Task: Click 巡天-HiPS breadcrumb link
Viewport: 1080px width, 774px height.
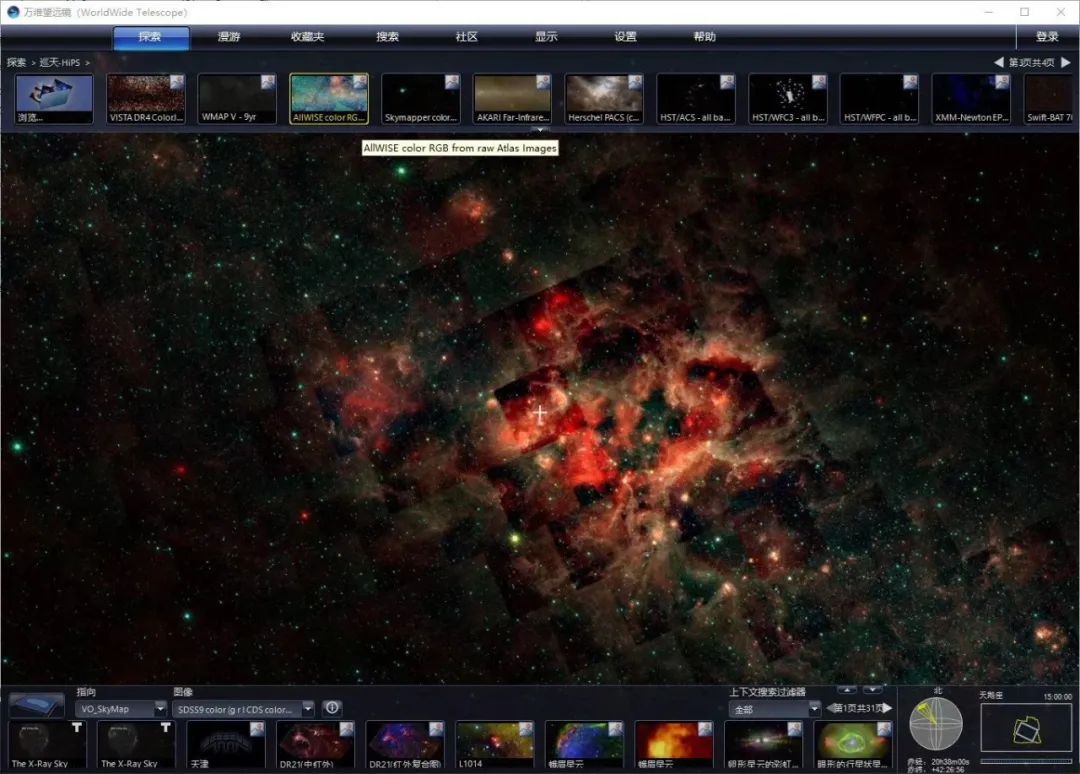Action: 58,63
